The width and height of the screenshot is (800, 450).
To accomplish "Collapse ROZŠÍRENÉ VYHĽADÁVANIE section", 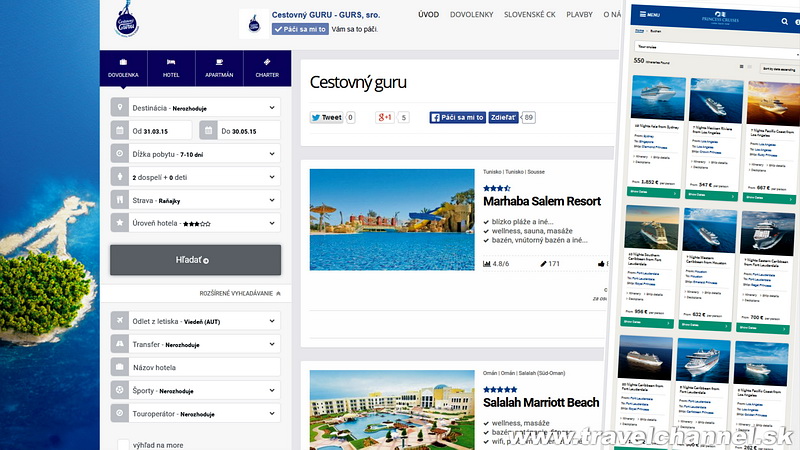I will click(x=240, y=293).
